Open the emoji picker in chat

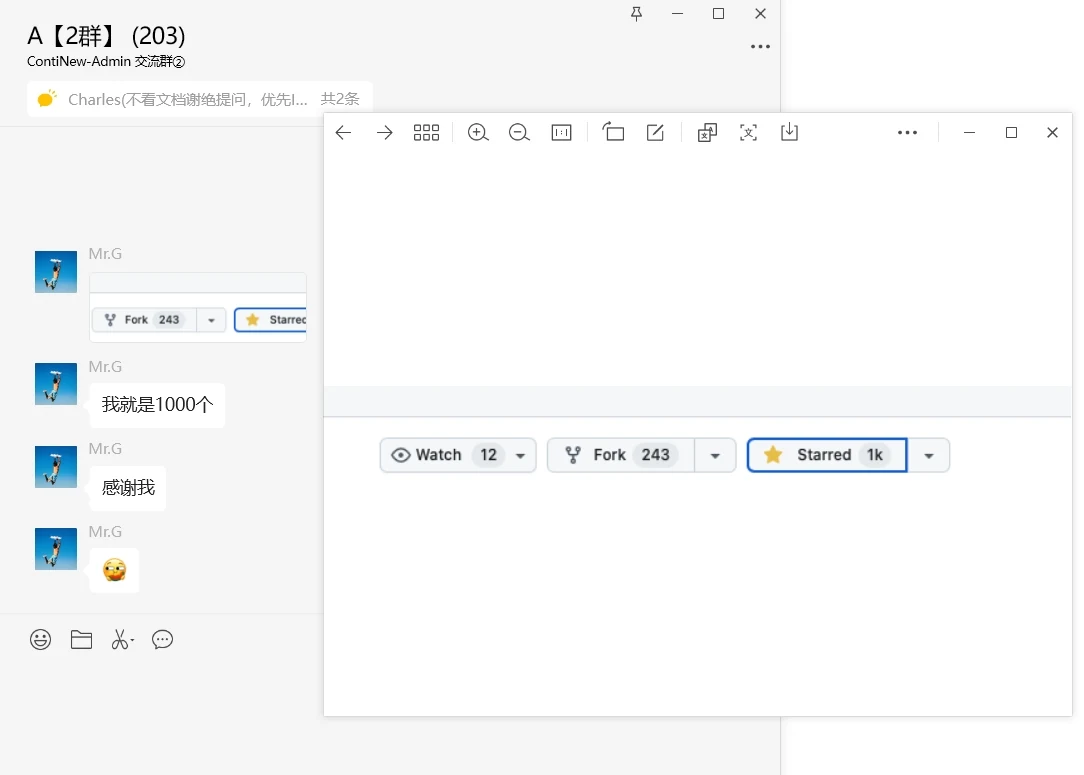(x=40, y=639)
